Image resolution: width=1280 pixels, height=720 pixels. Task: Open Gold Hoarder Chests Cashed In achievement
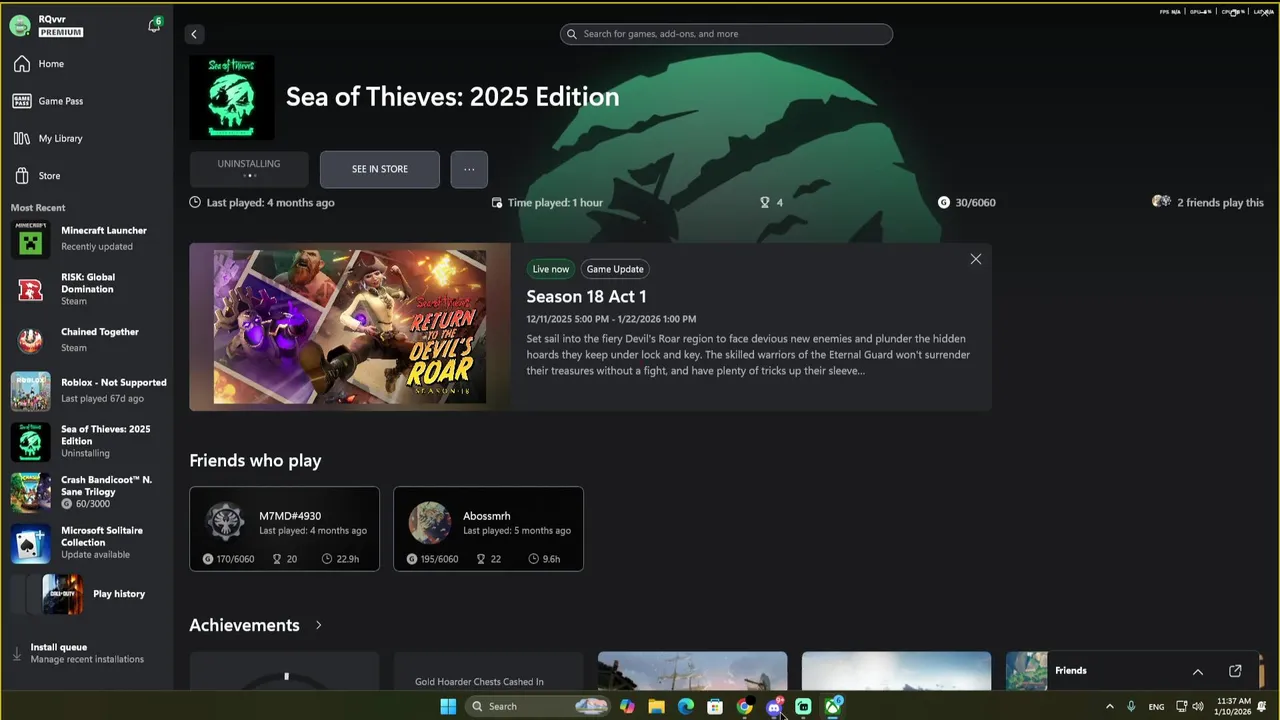[x=489, y=671]
